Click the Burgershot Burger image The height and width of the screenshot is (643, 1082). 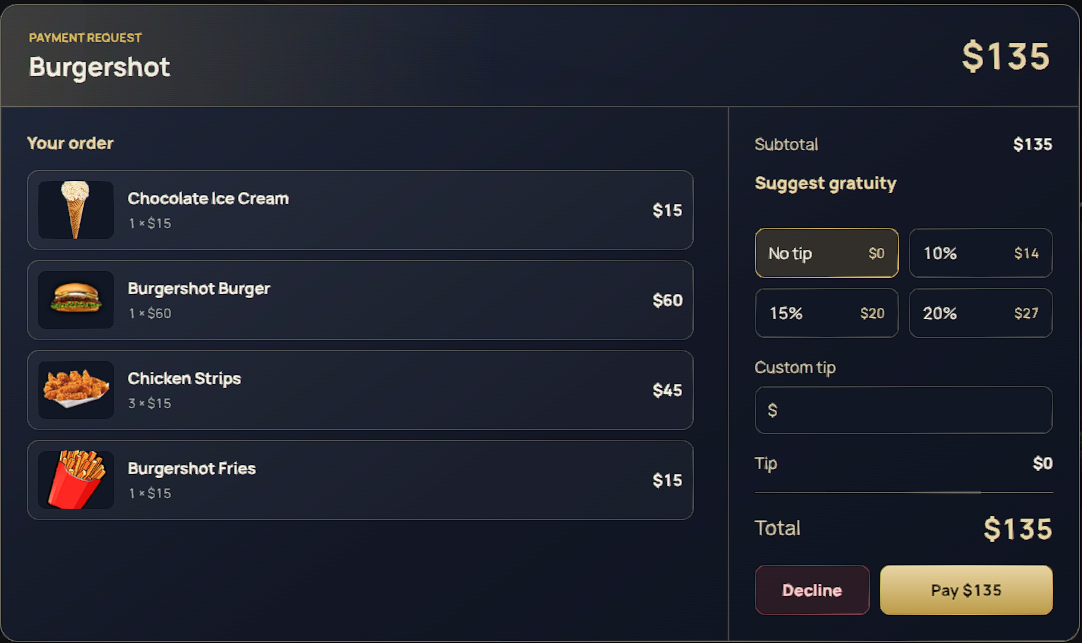(76, 299)
